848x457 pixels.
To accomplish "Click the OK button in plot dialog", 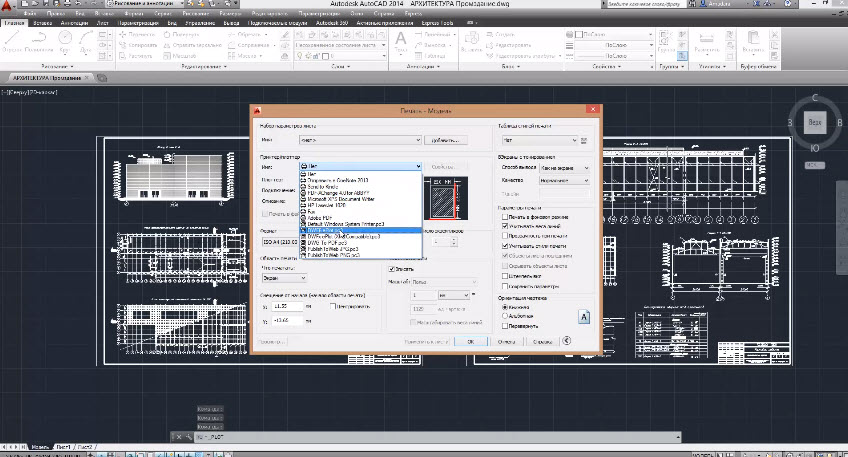I will (x=471, y=341).
